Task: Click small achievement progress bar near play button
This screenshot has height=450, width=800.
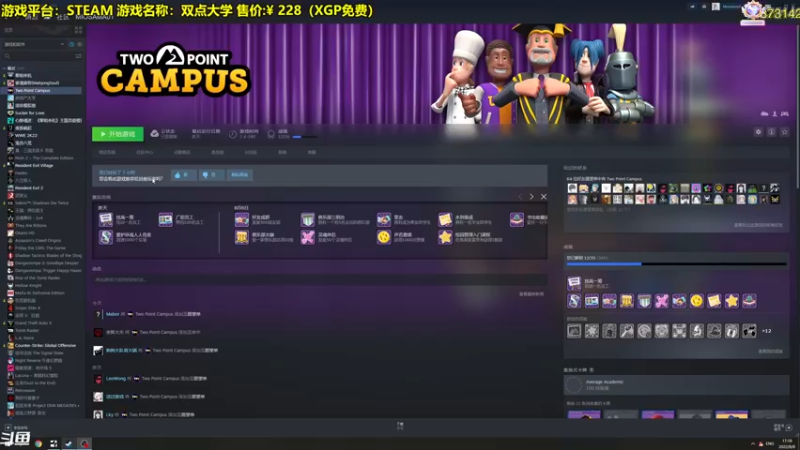Action: pos(305,137)
